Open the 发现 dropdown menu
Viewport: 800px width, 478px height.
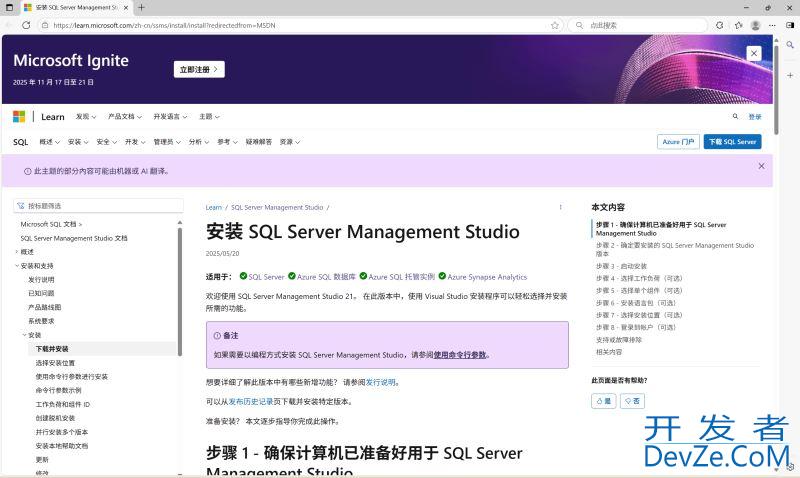(x=86, y=117)
